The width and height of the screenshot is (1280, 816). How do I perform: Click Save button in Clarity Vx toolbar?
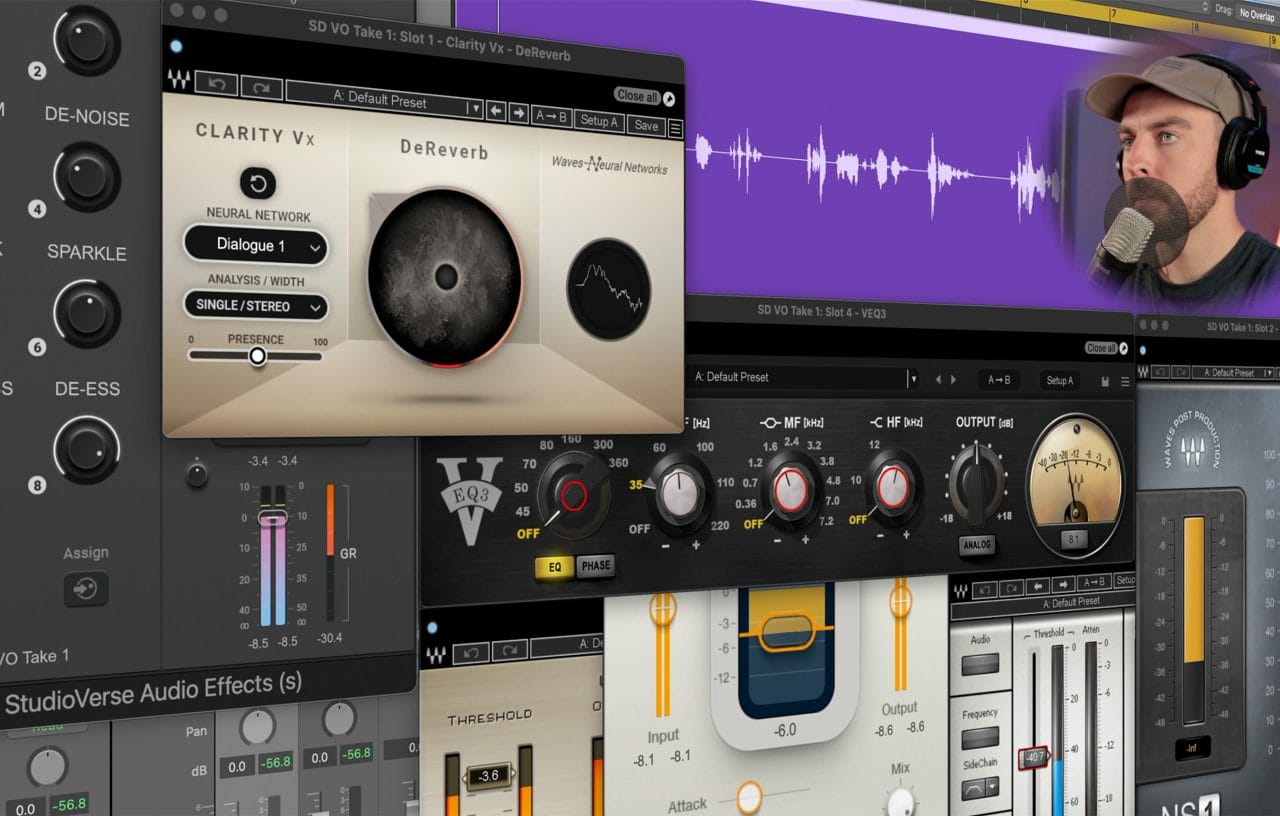coord(647,126)
